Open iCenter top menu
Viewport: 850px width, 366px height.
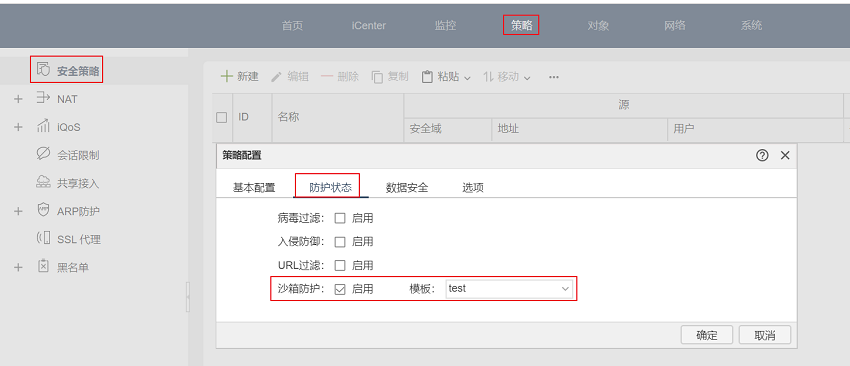click(369, 25)
